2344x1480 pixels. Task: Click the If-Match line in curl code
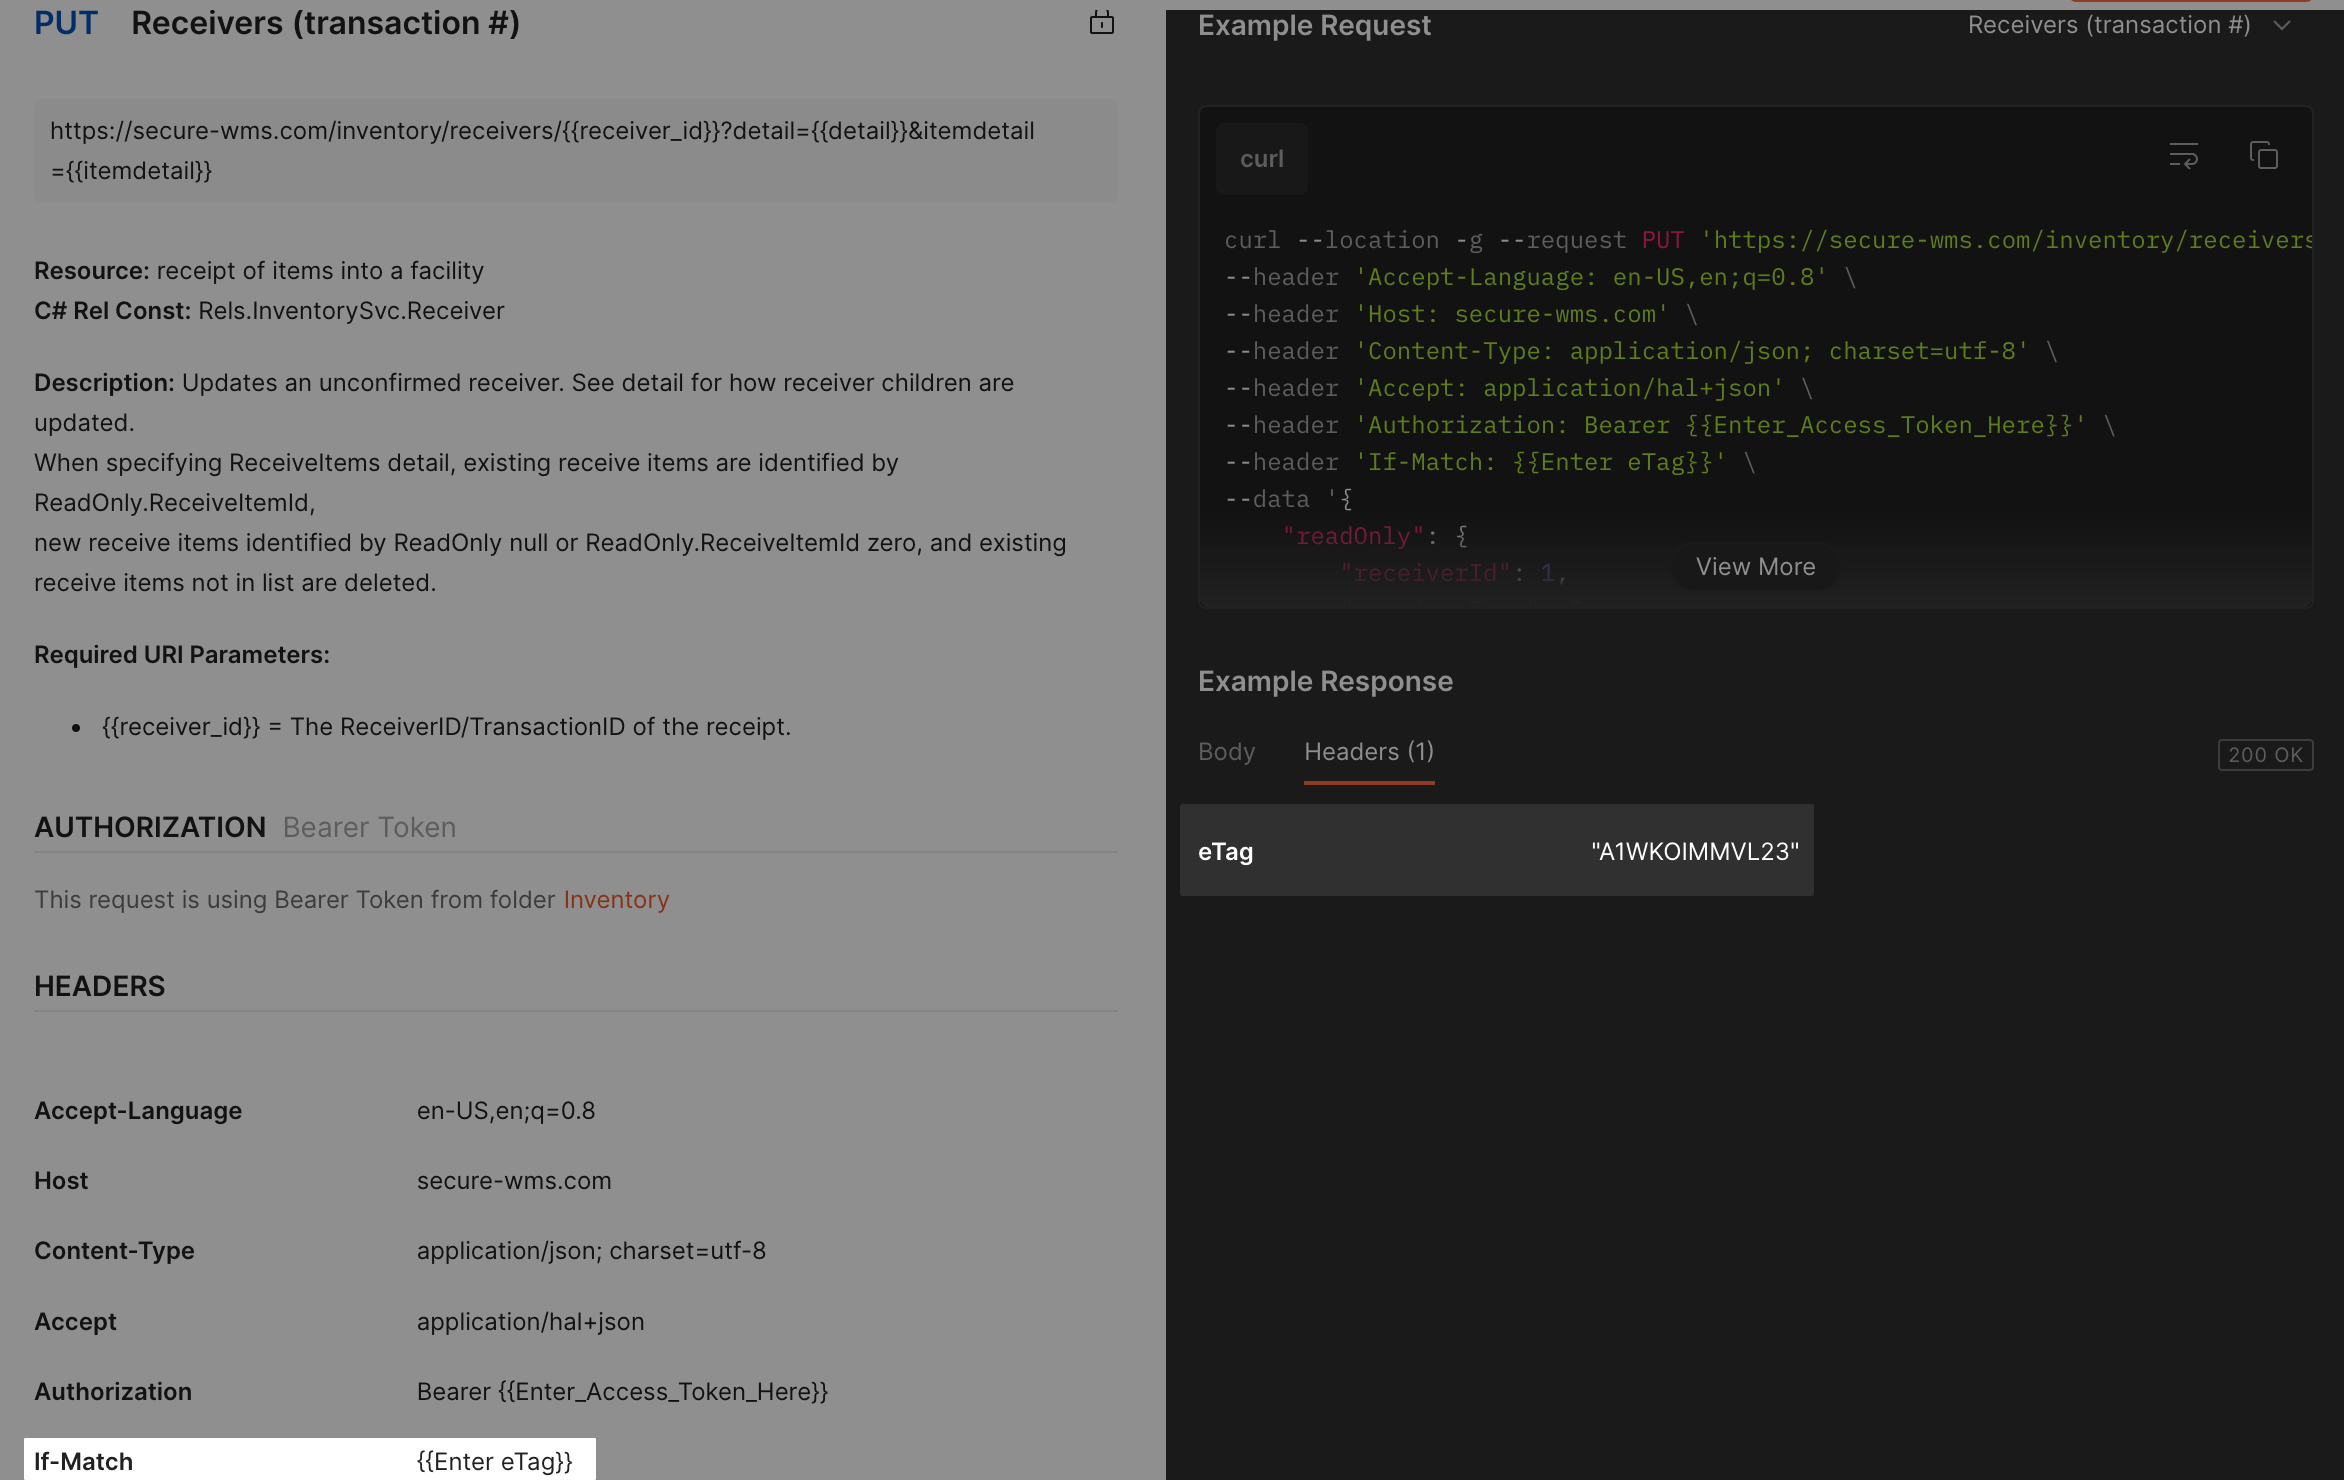(1490, 463)
